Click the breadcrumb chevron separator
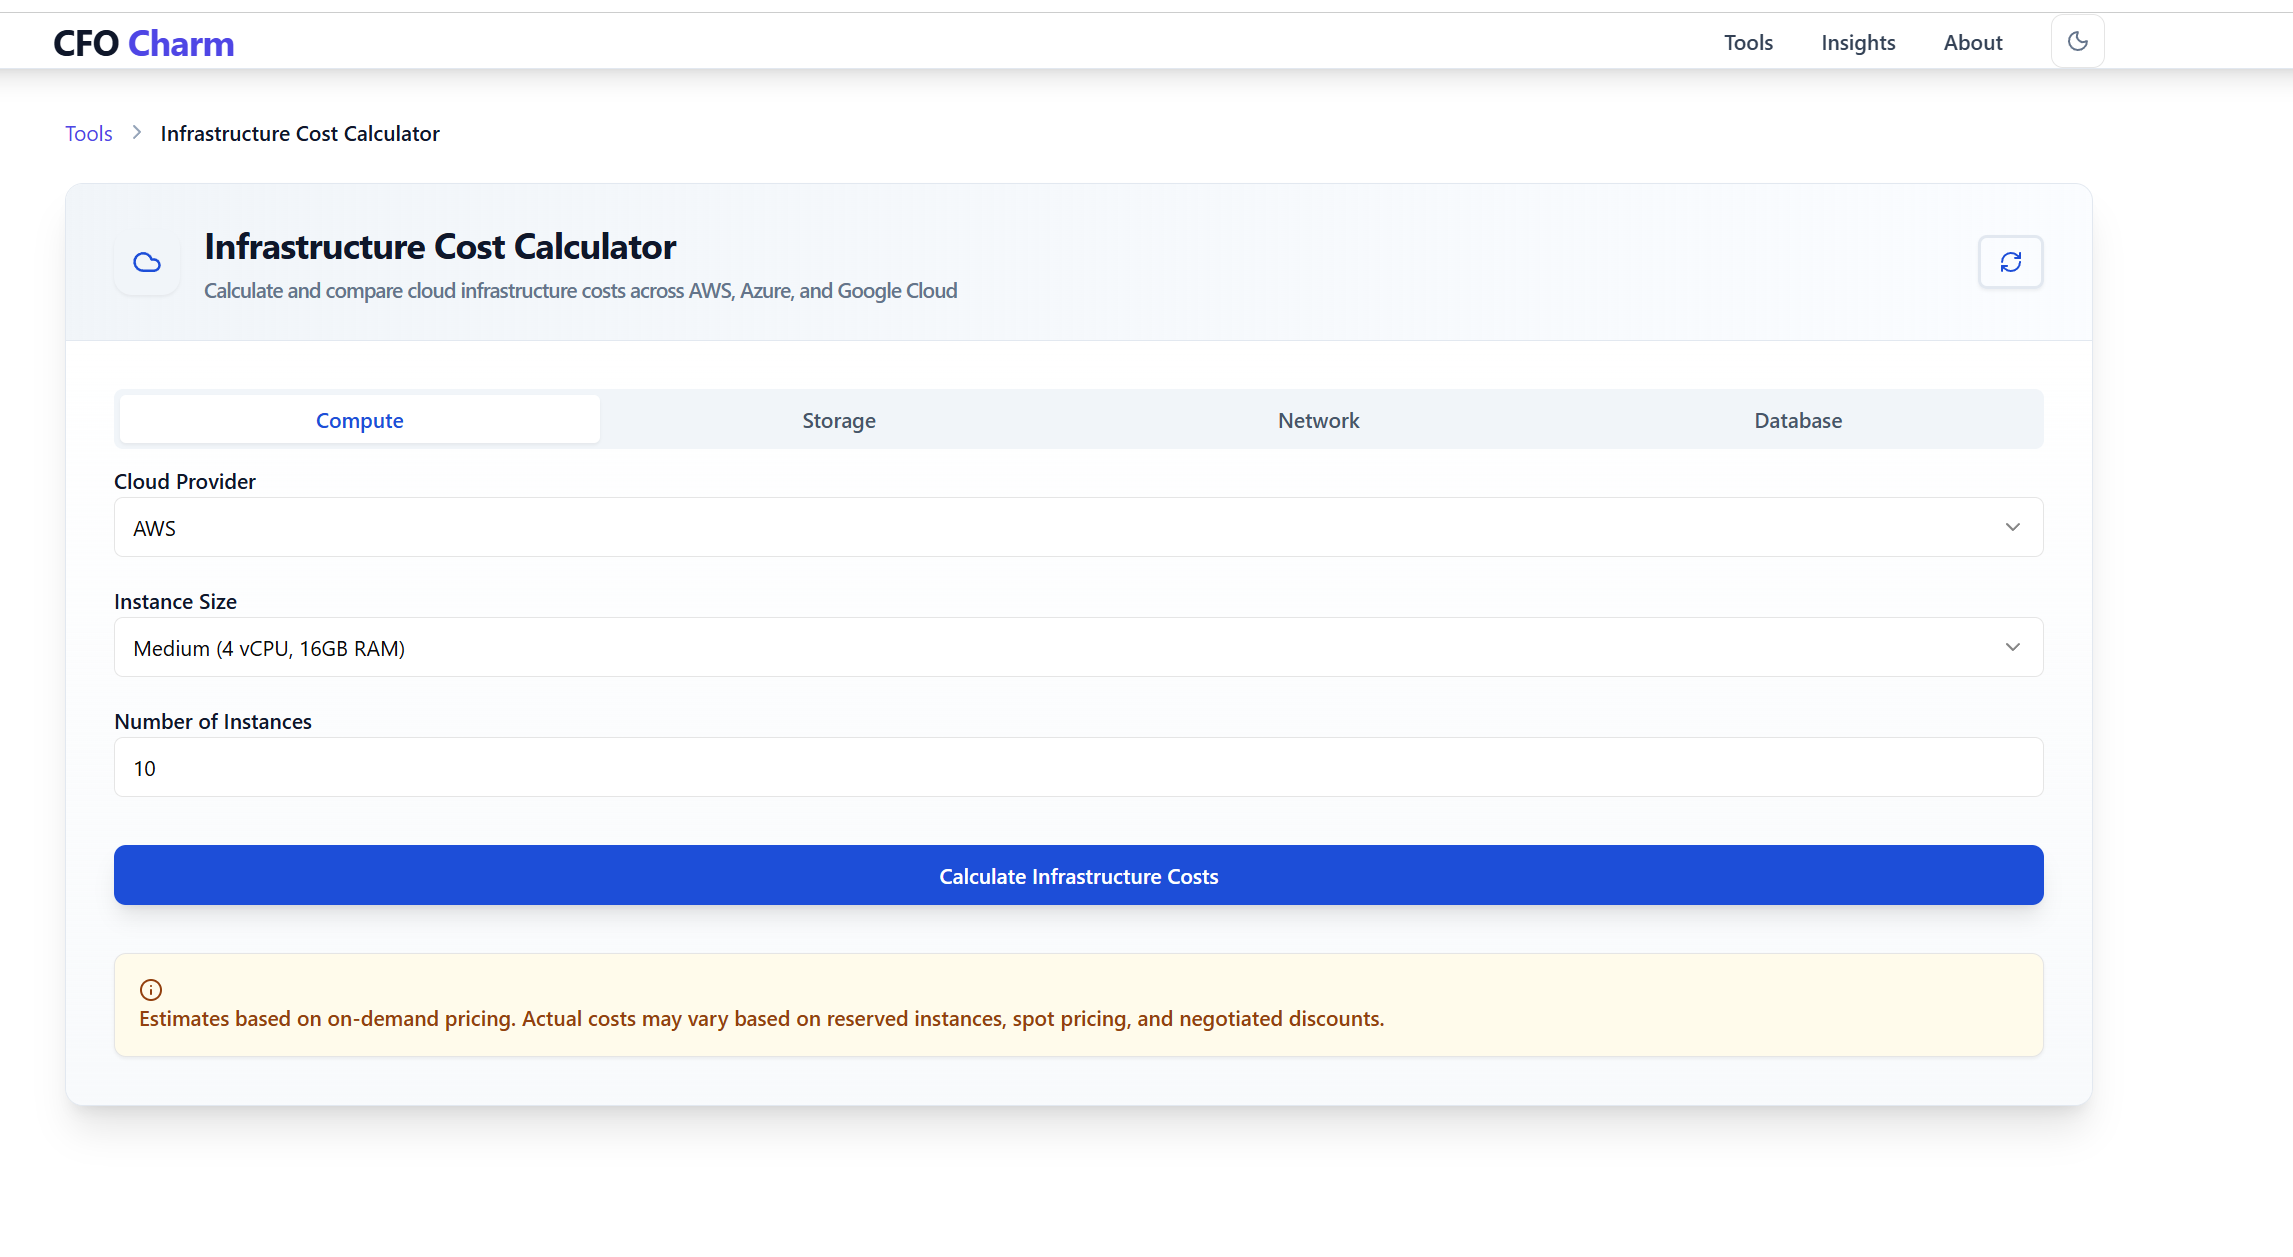The image size is (2293, 1257). 137,133
